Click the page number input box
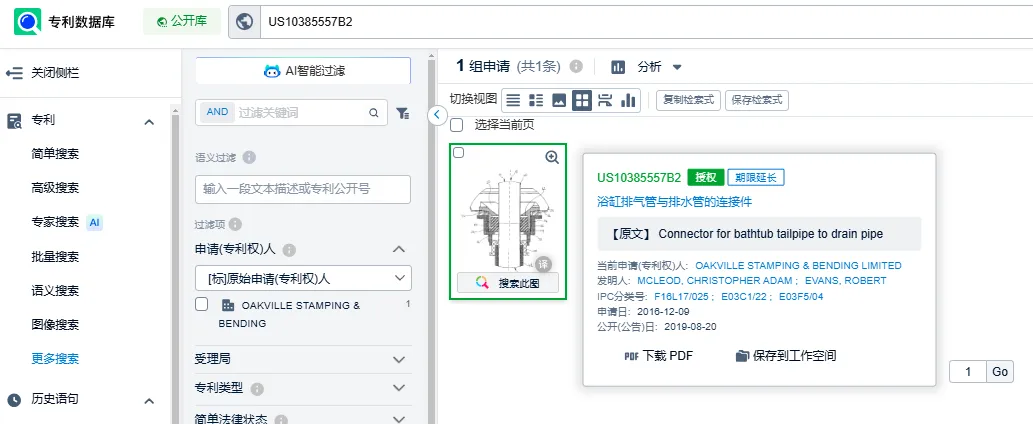Viewport: 1033px width, 424px height. (x=968, y=372)
